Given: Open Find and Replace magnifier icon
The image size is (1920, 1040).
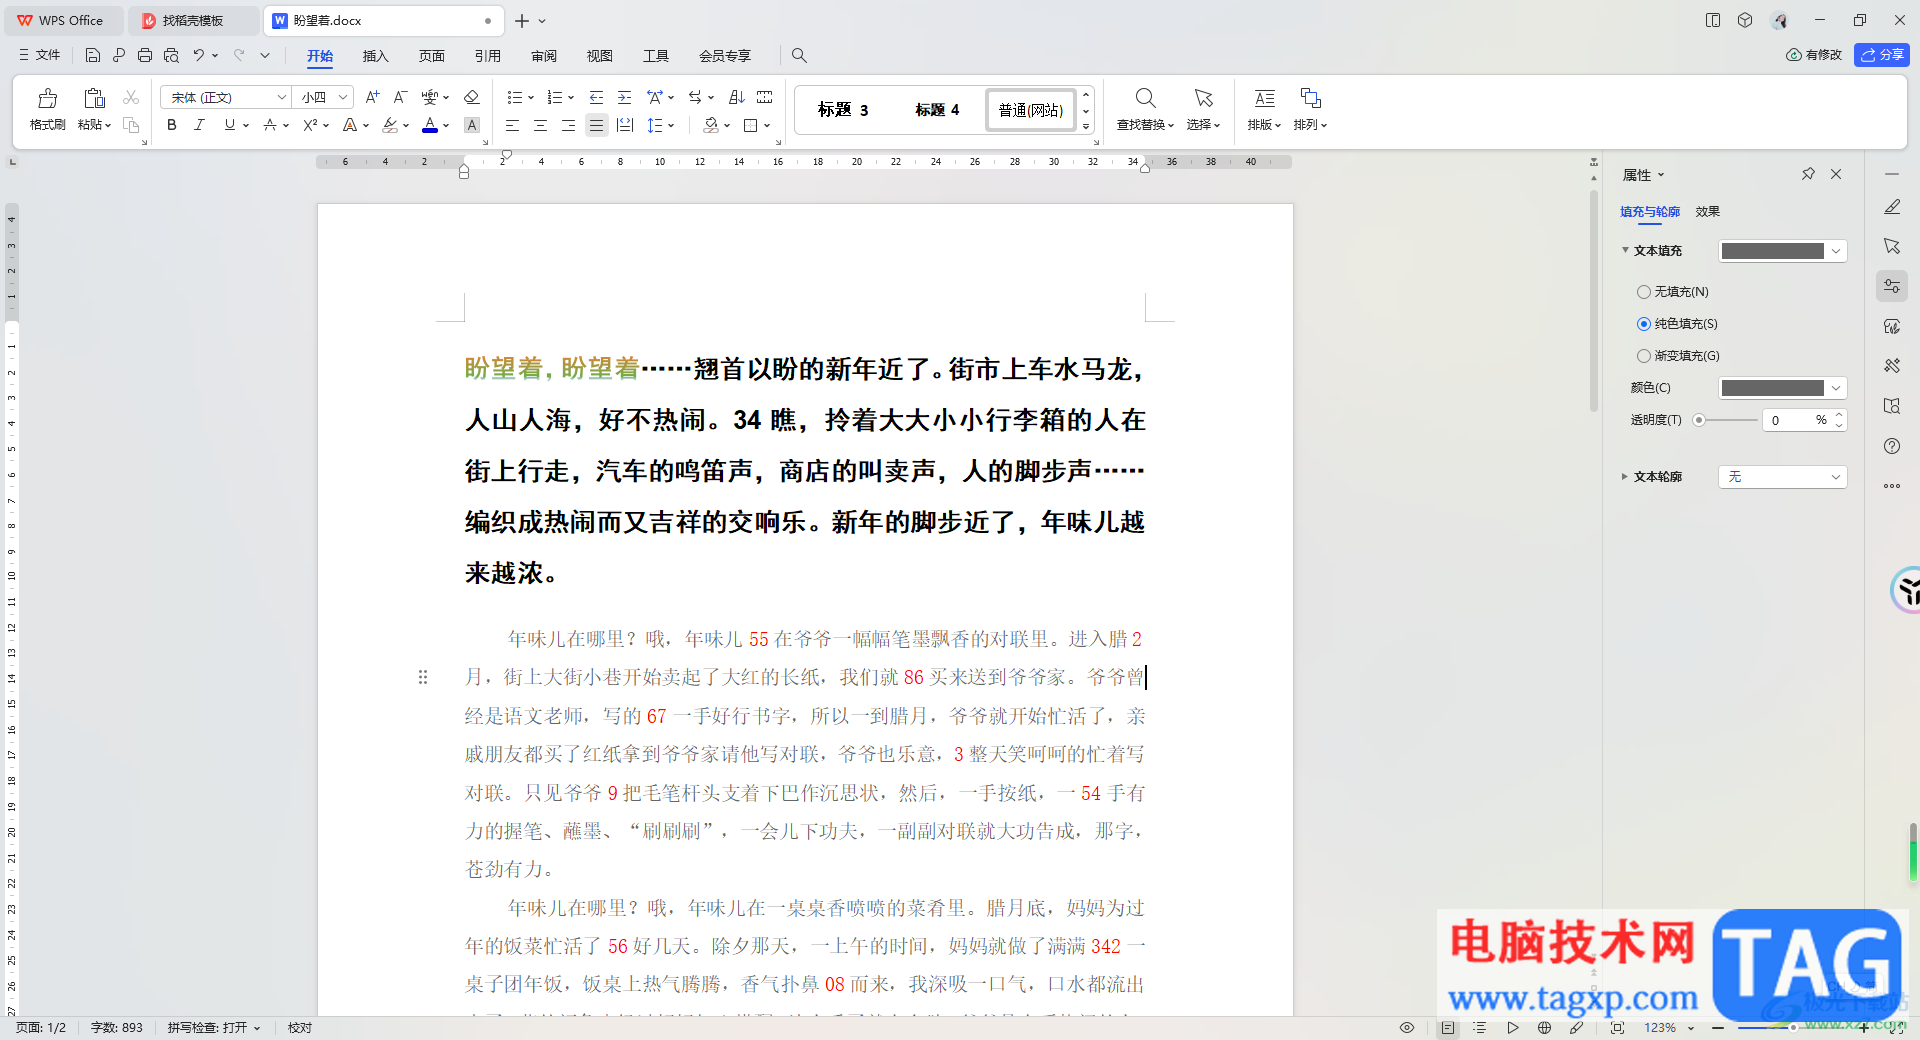Looking at the screenshot, I should click(x=1145, y=98).
